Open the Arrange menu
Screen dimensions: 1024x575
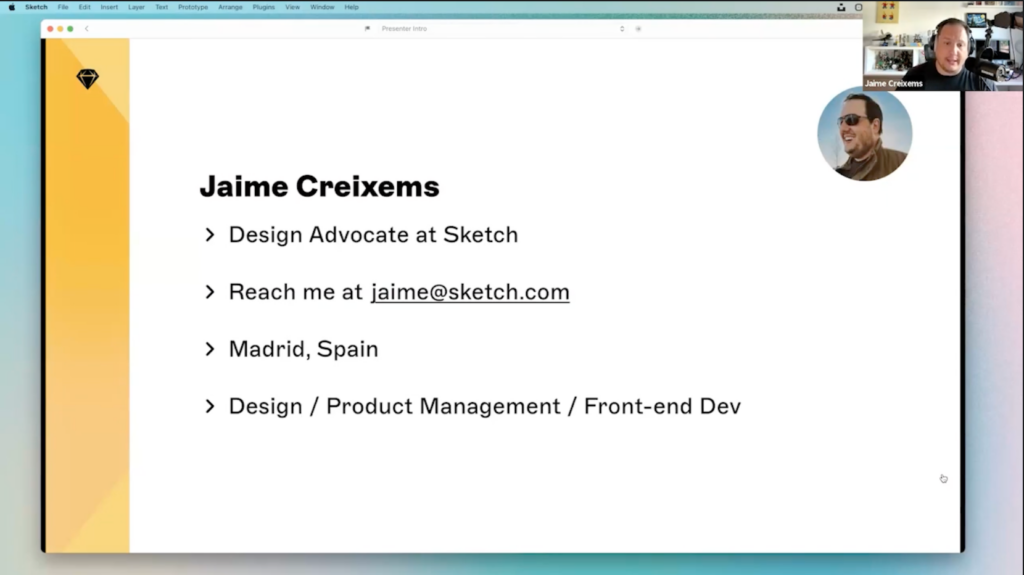click(231, 7)
